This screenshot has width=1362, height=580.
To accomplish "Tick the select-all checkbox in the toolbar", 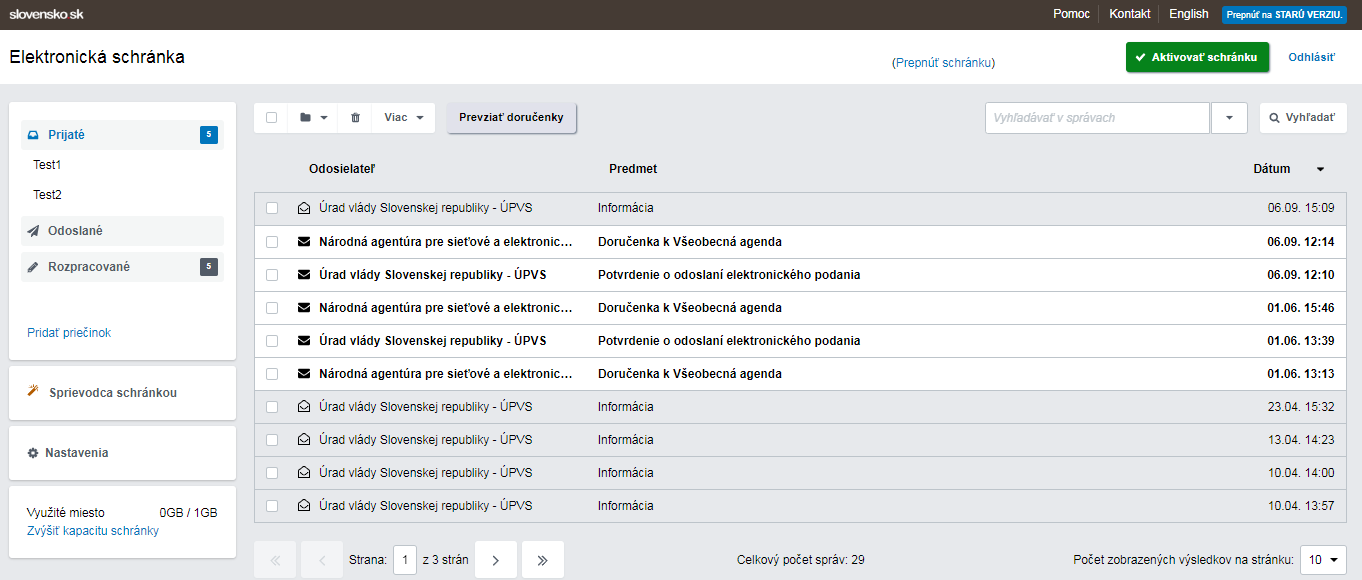I will click(271, 118).
